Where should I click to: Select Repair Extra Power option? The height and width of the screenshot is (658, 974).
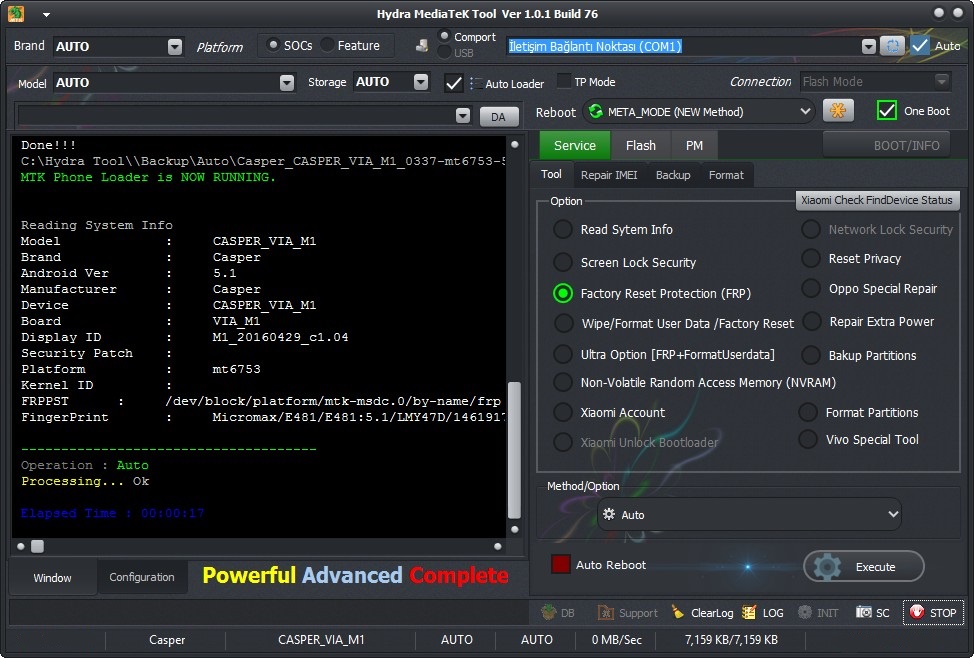(x=812, y=321)
